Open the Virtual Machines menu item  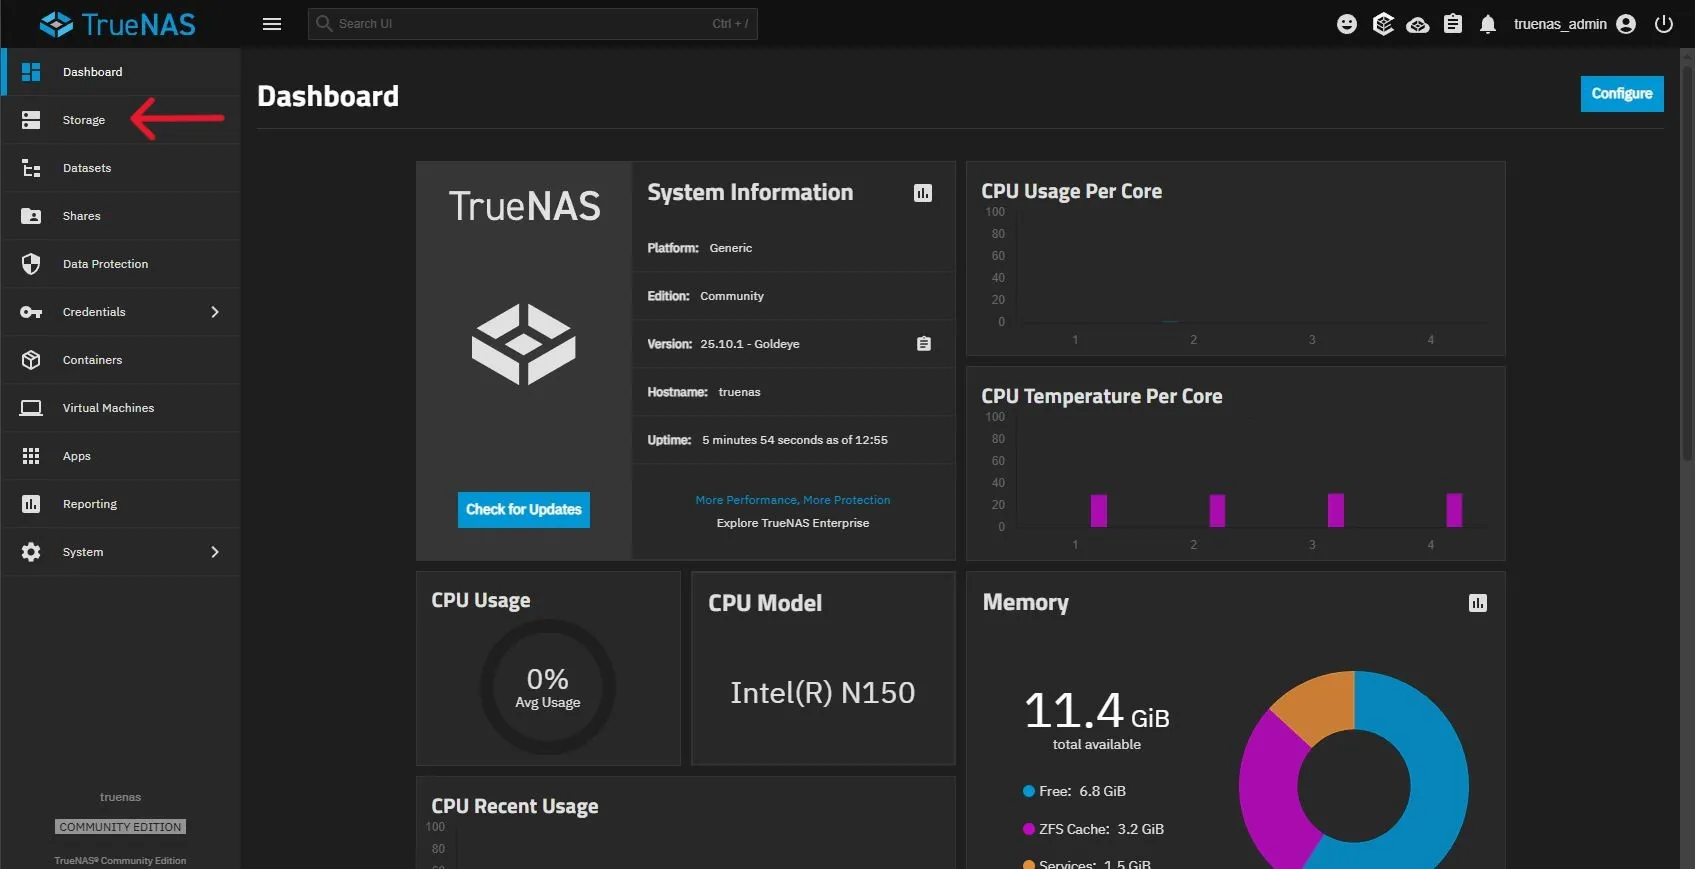(x=121, y=408)
